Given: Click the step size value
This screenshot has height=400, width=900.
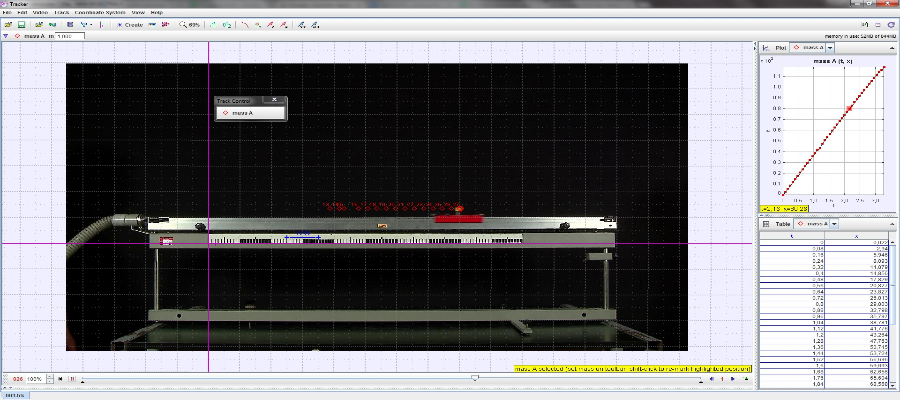Looking at the screenshot, I should (722, 379).
